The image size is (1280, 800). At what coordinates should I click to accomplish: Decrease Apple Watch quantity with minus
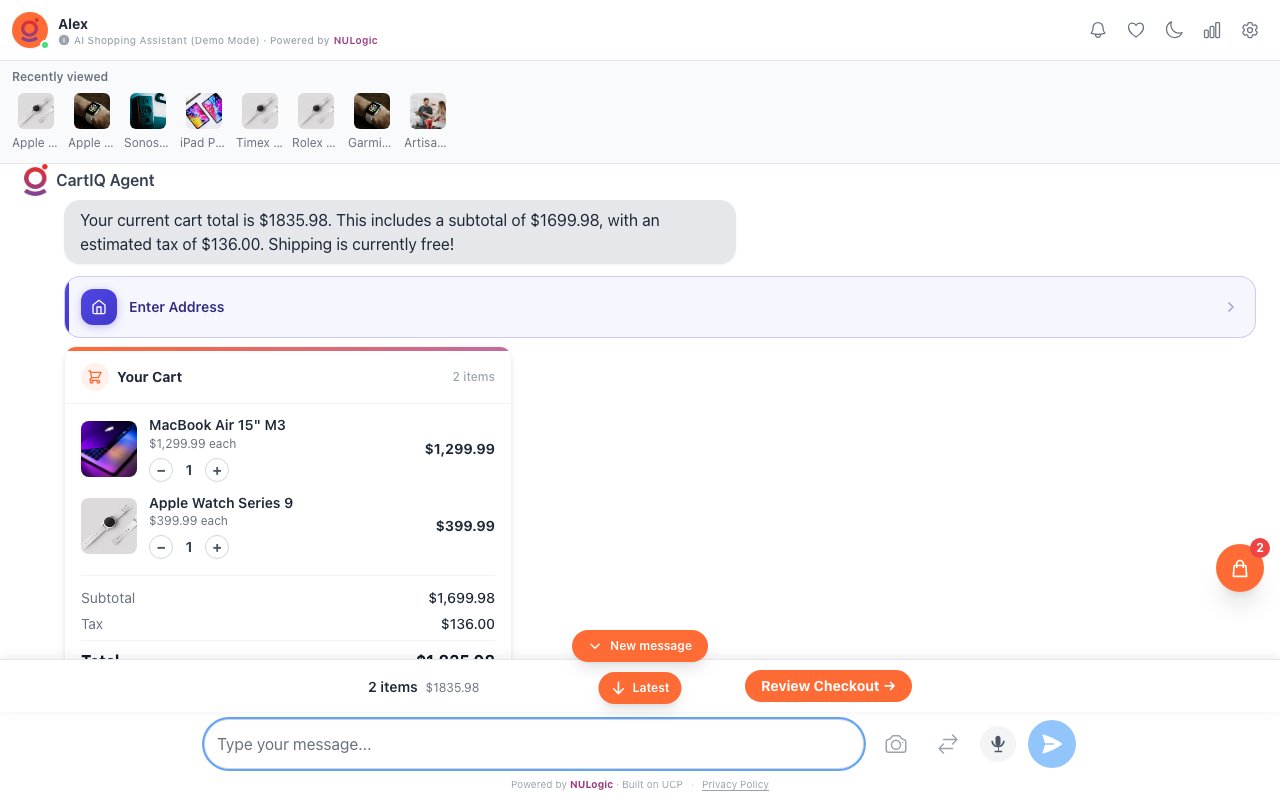pos(161,547)
